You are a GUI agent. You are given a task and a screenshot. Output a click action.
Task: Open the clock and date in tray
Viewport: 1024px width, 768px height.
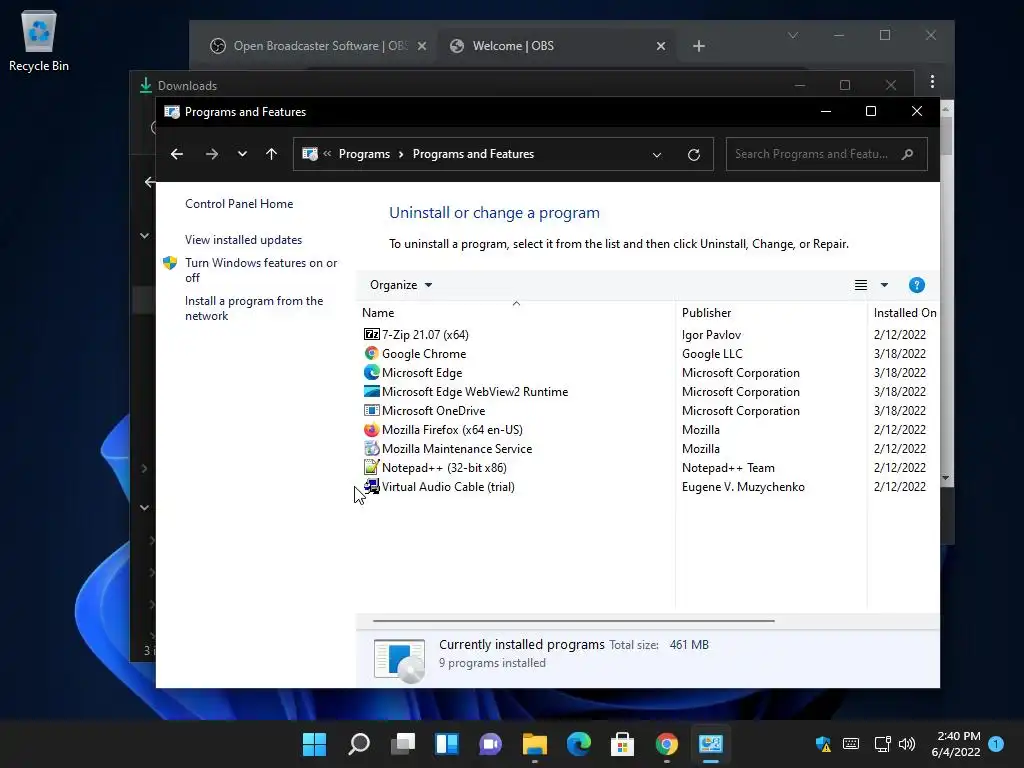click(956, 744)
